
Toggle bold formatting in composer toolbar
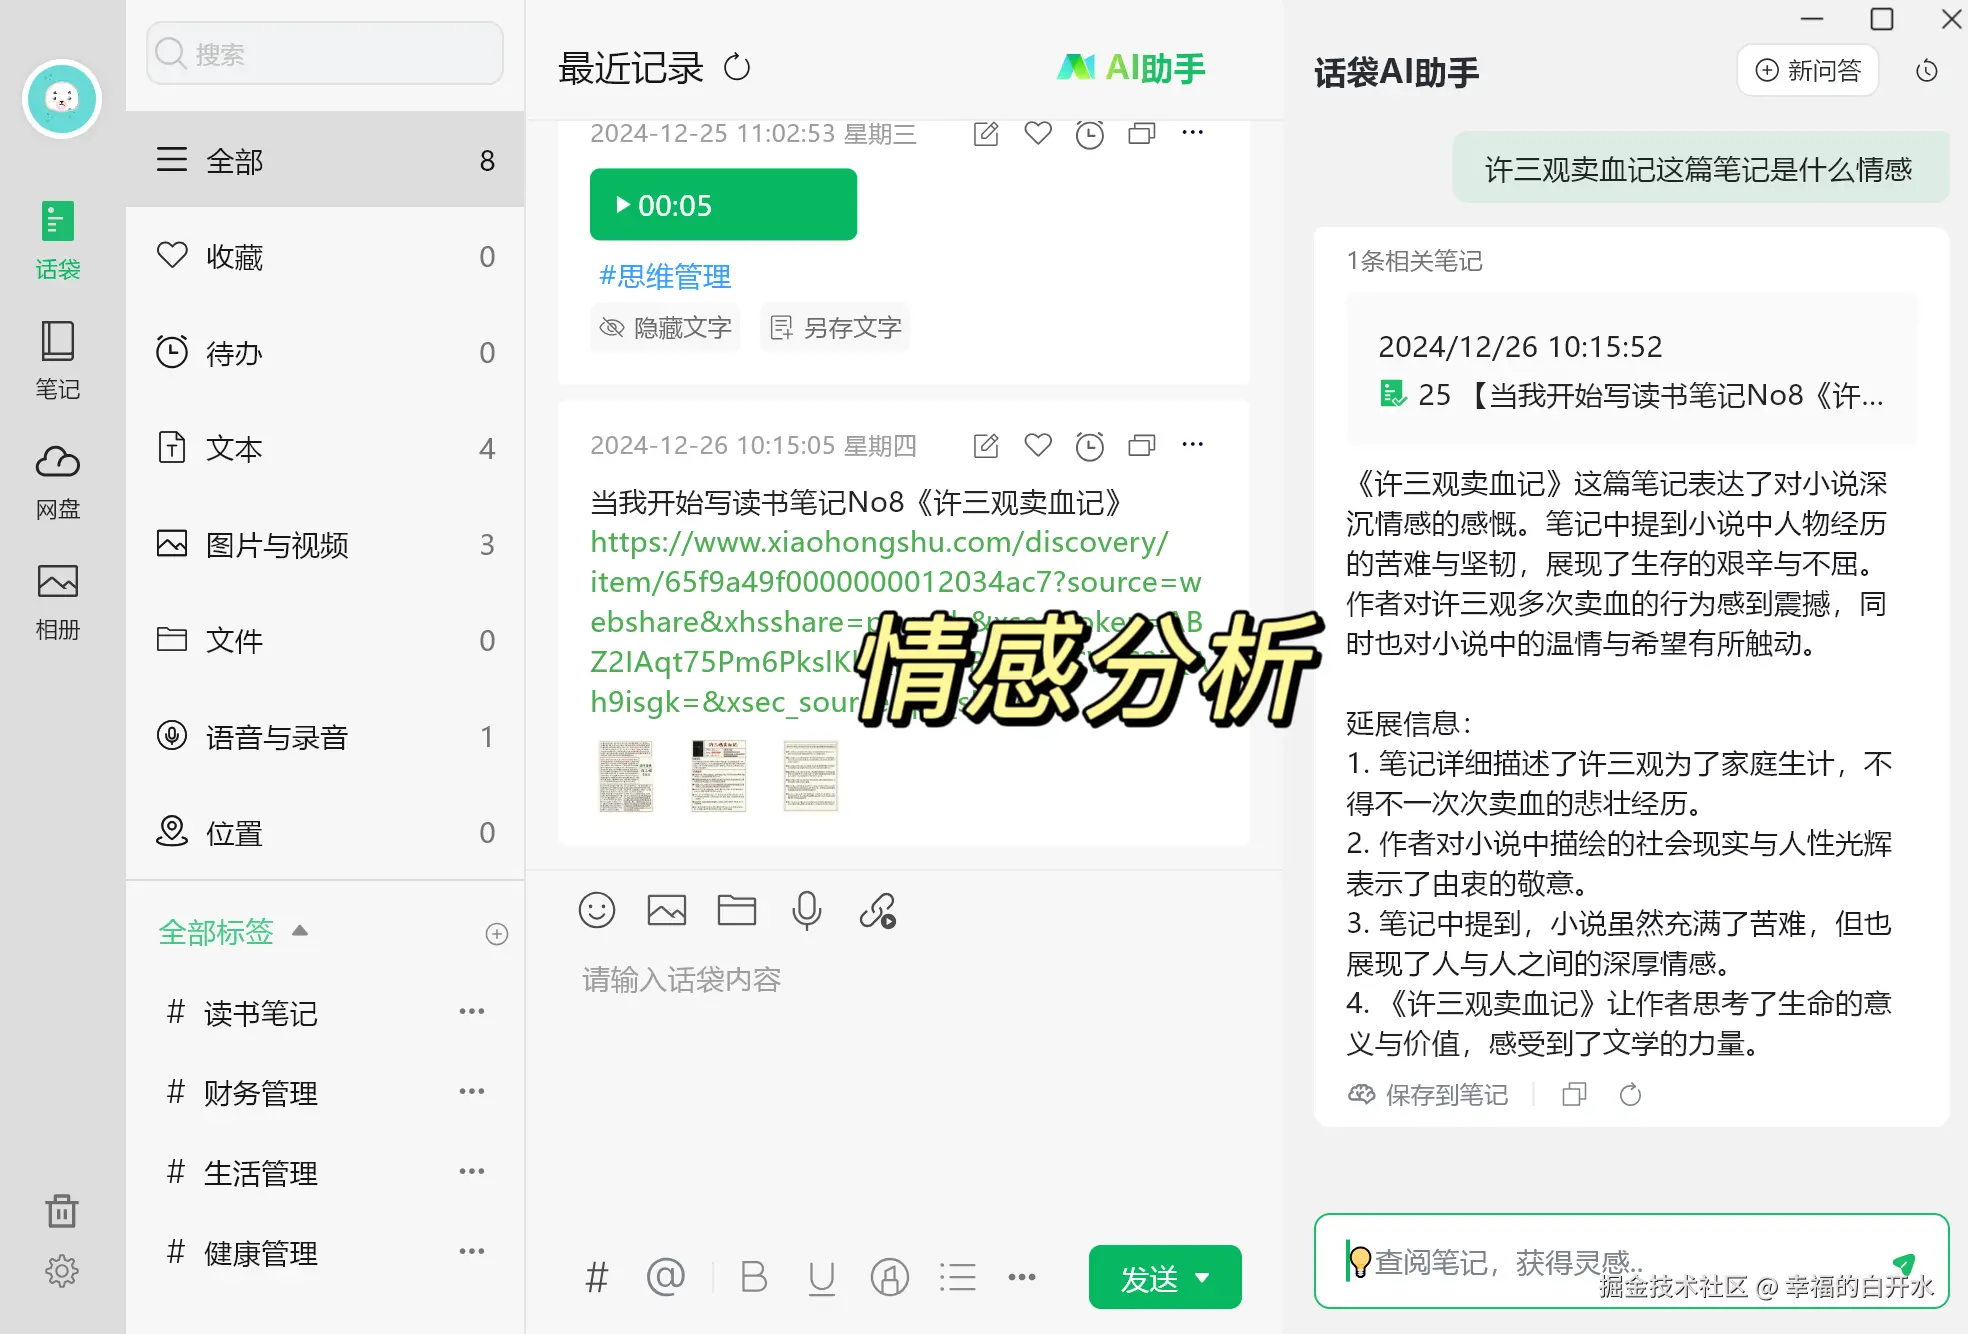pos(753,1277)
